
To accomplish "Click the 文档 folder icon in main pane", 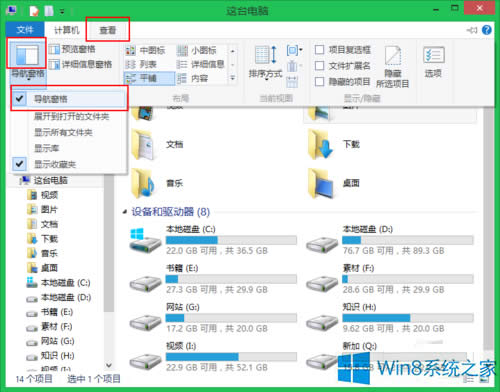I will pos(143,145).
